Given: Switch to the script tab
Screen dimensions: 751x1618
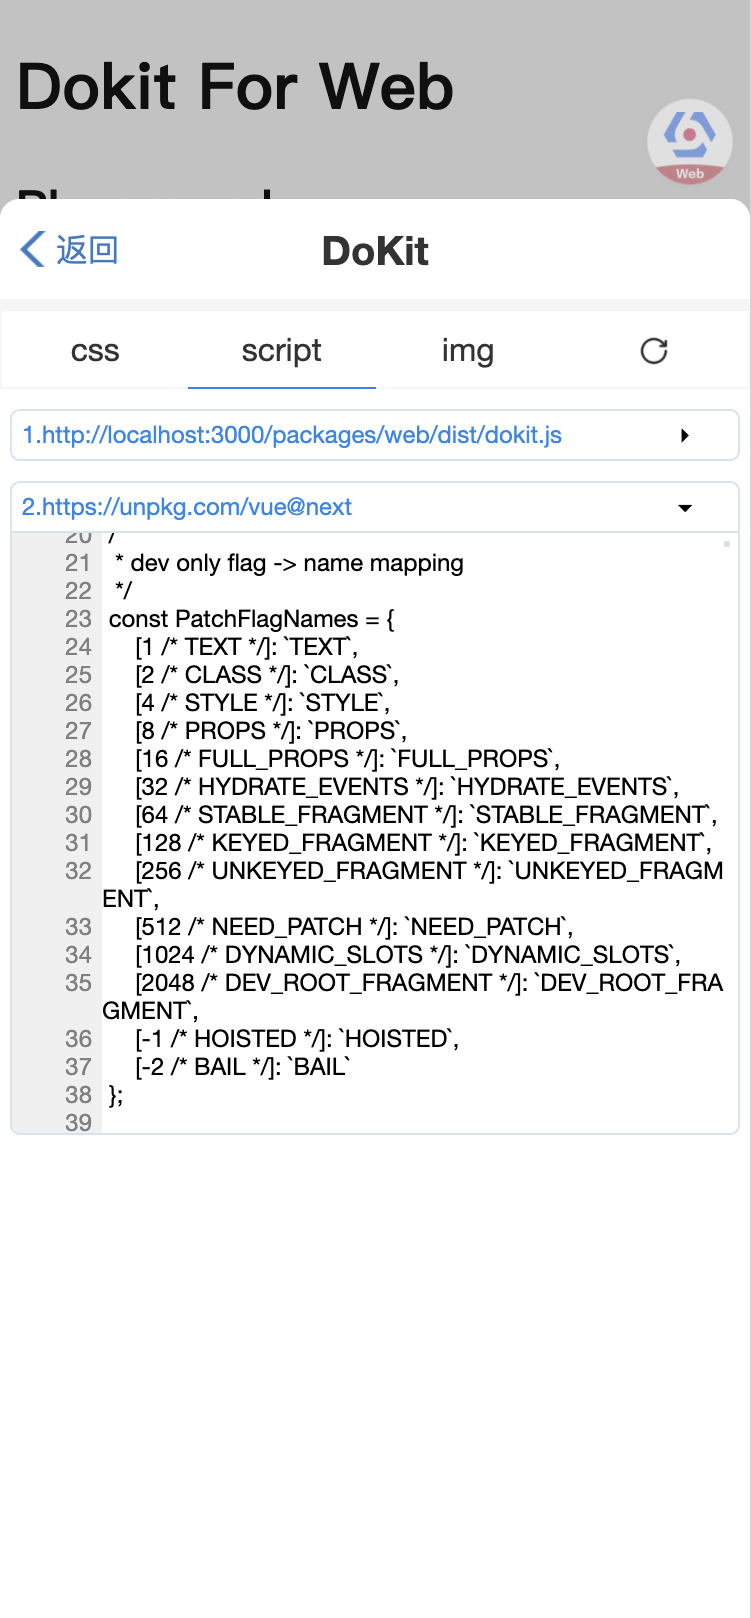Looking at the screenshot, I should coord(281,351).
